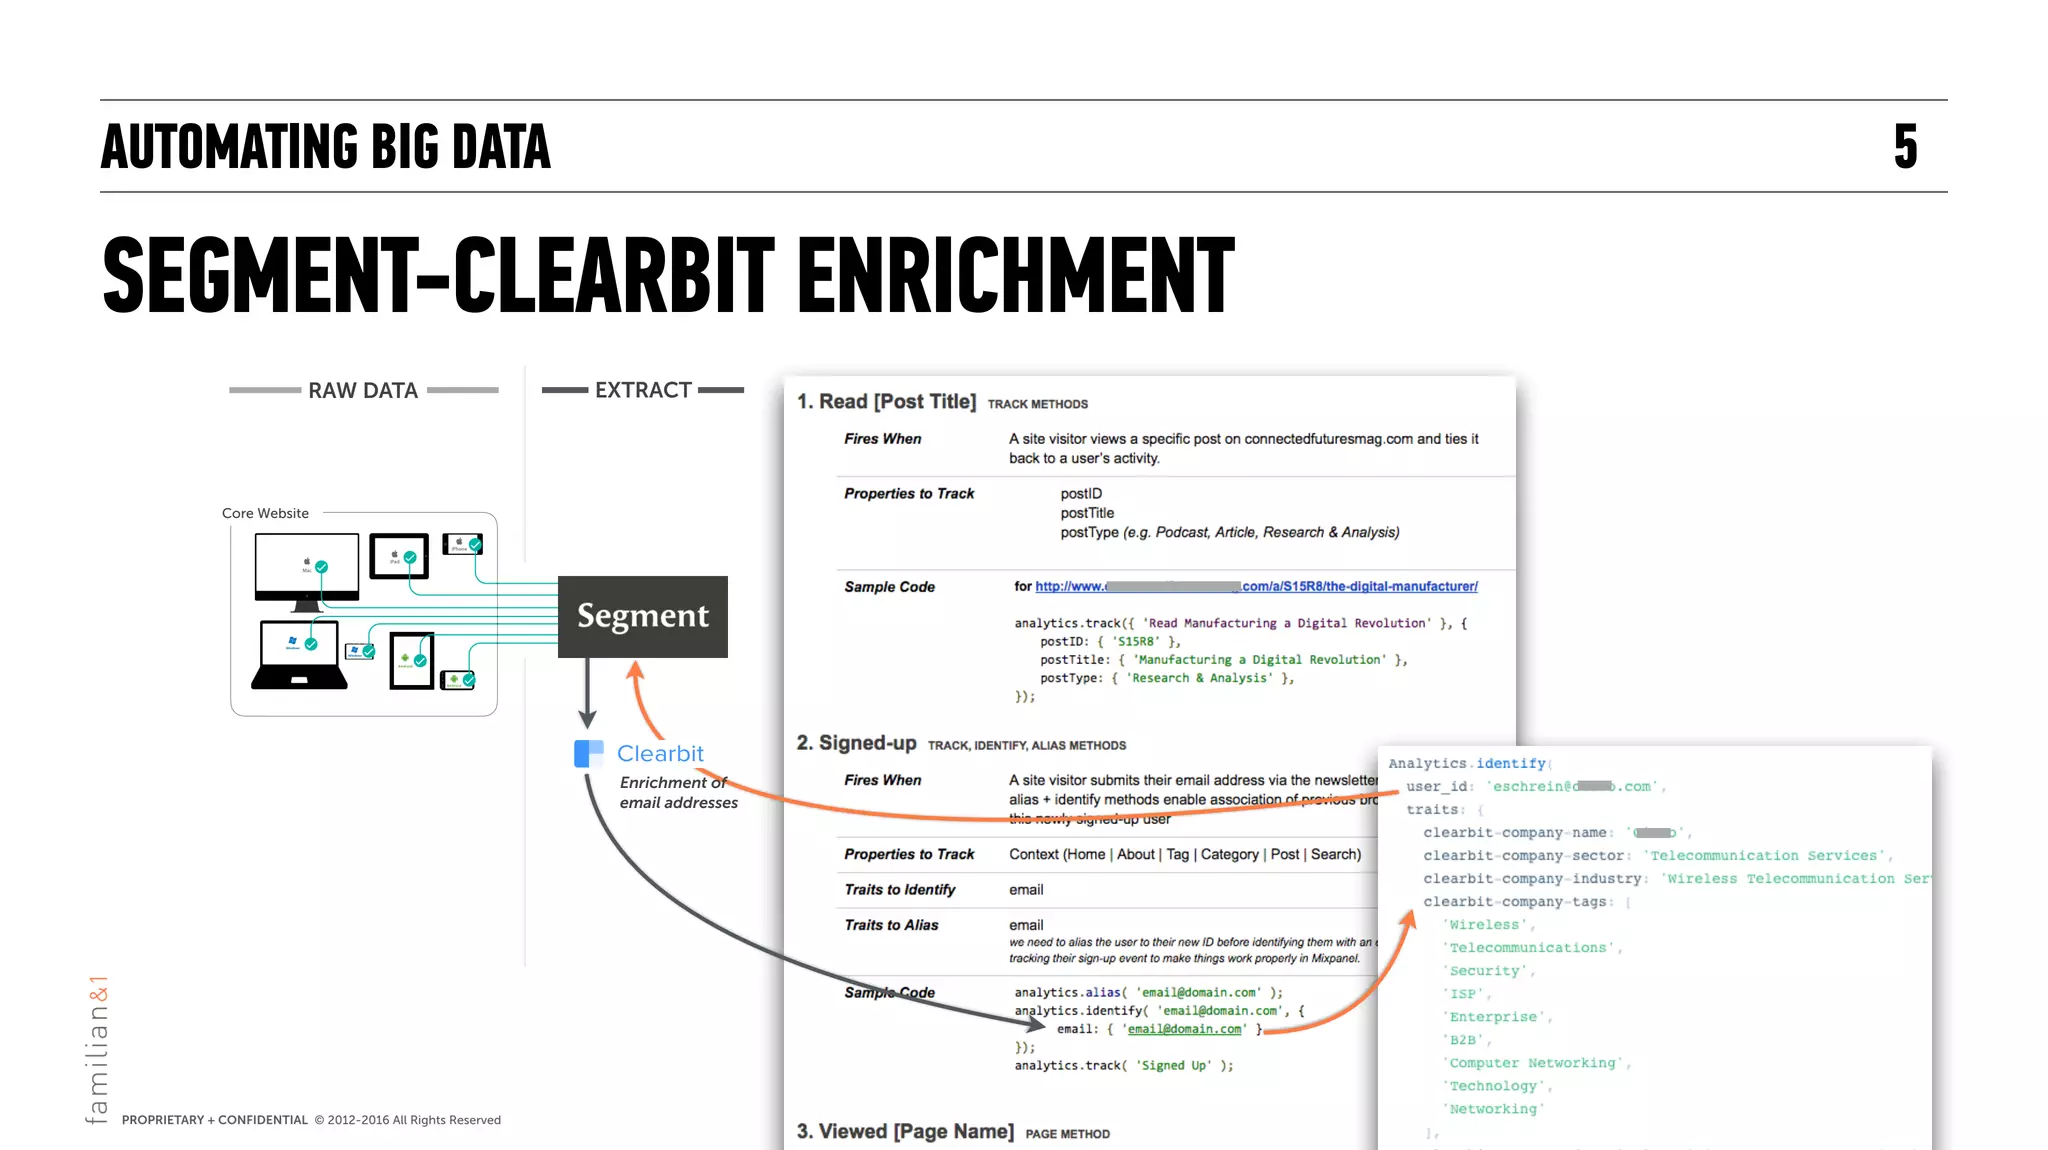Click the 'Core Website' label

pos(265,513)
